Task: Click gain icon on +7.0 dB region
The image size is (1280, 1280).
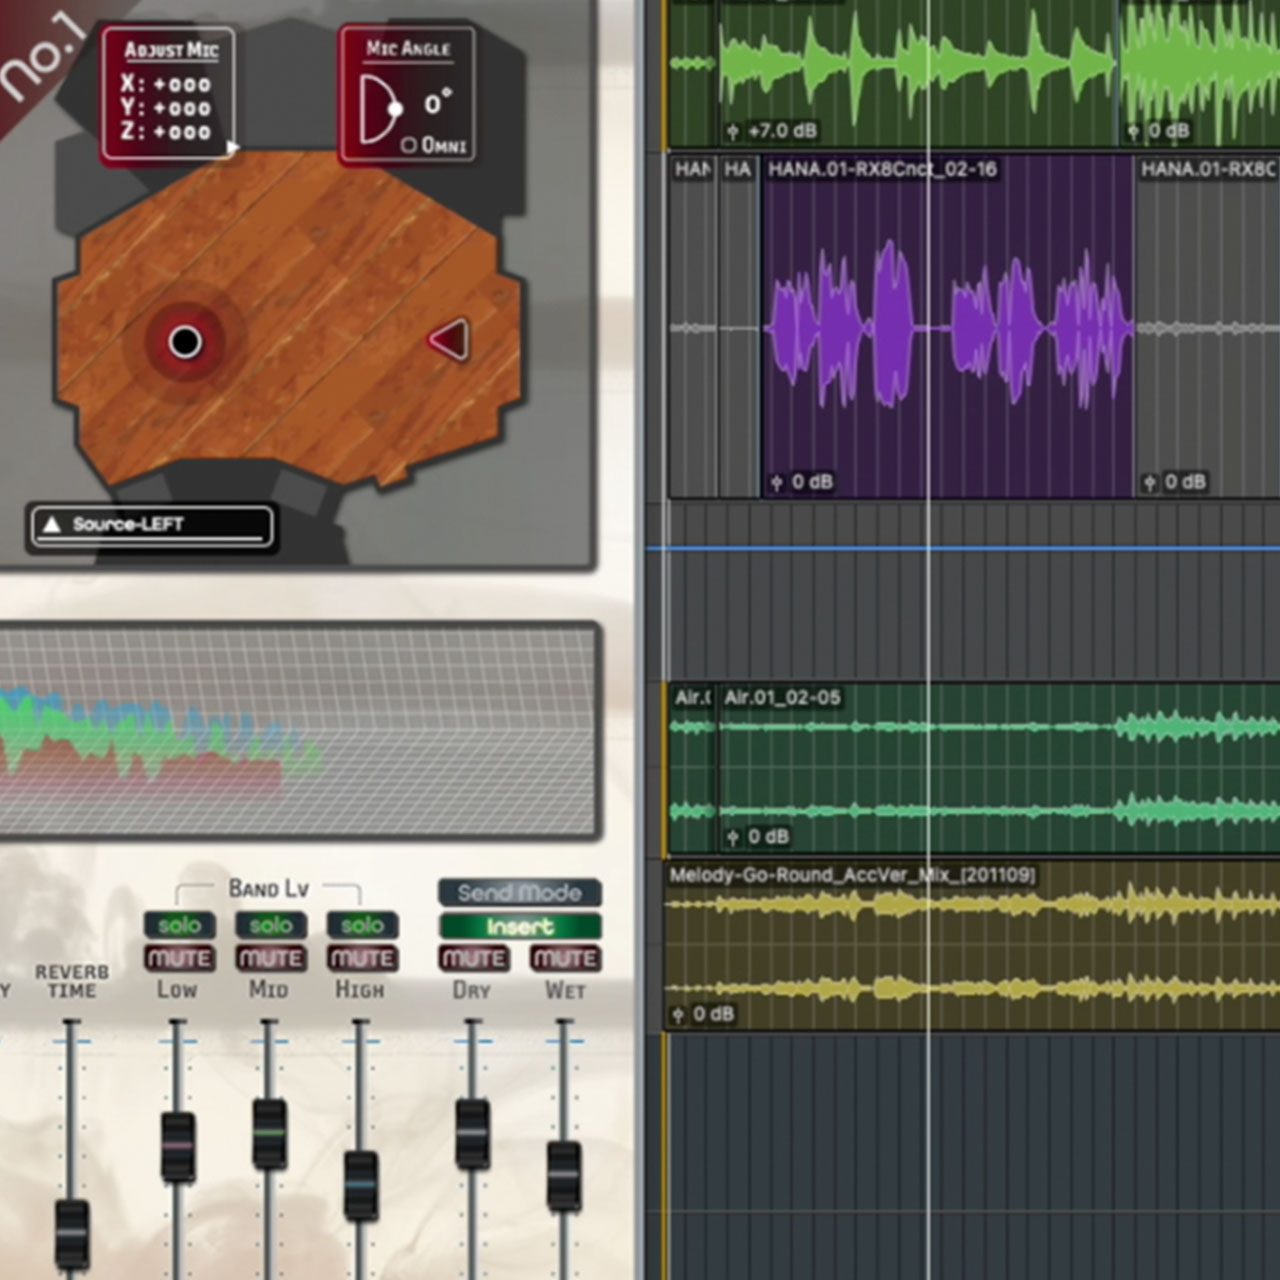Action: [732, 131]
